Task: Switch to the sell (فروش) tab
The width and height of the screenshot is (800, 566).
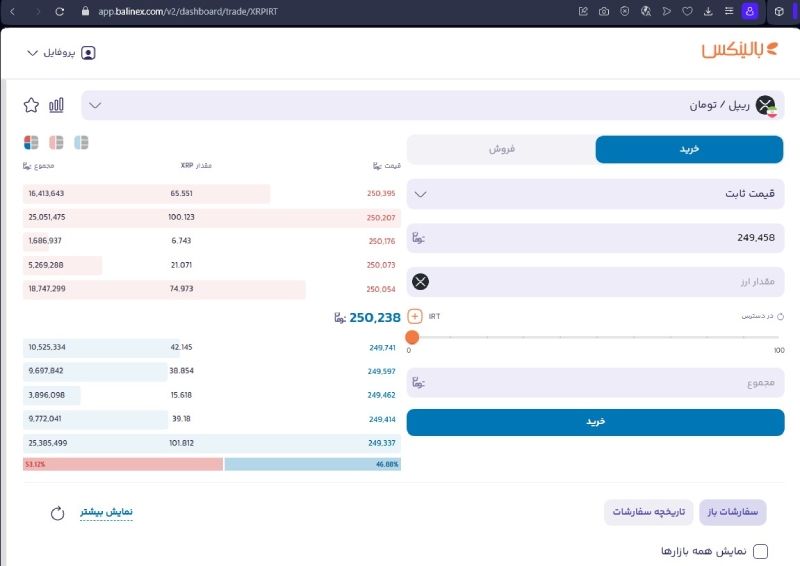Action: tap(502, 149)
